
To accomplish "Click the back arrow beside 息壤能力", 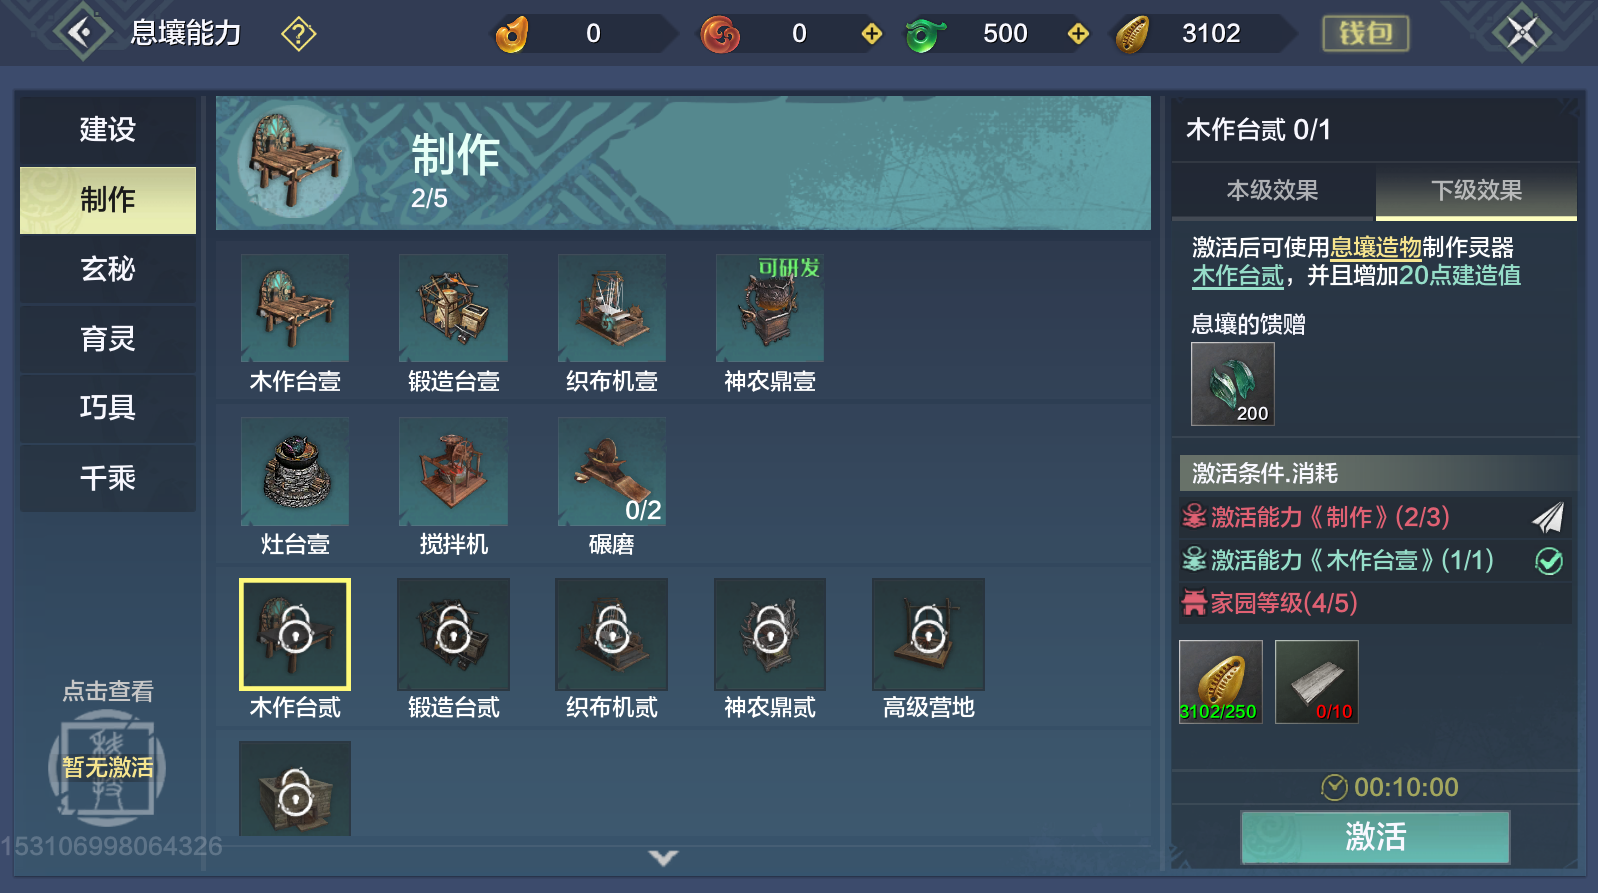I will pos(81,32).
